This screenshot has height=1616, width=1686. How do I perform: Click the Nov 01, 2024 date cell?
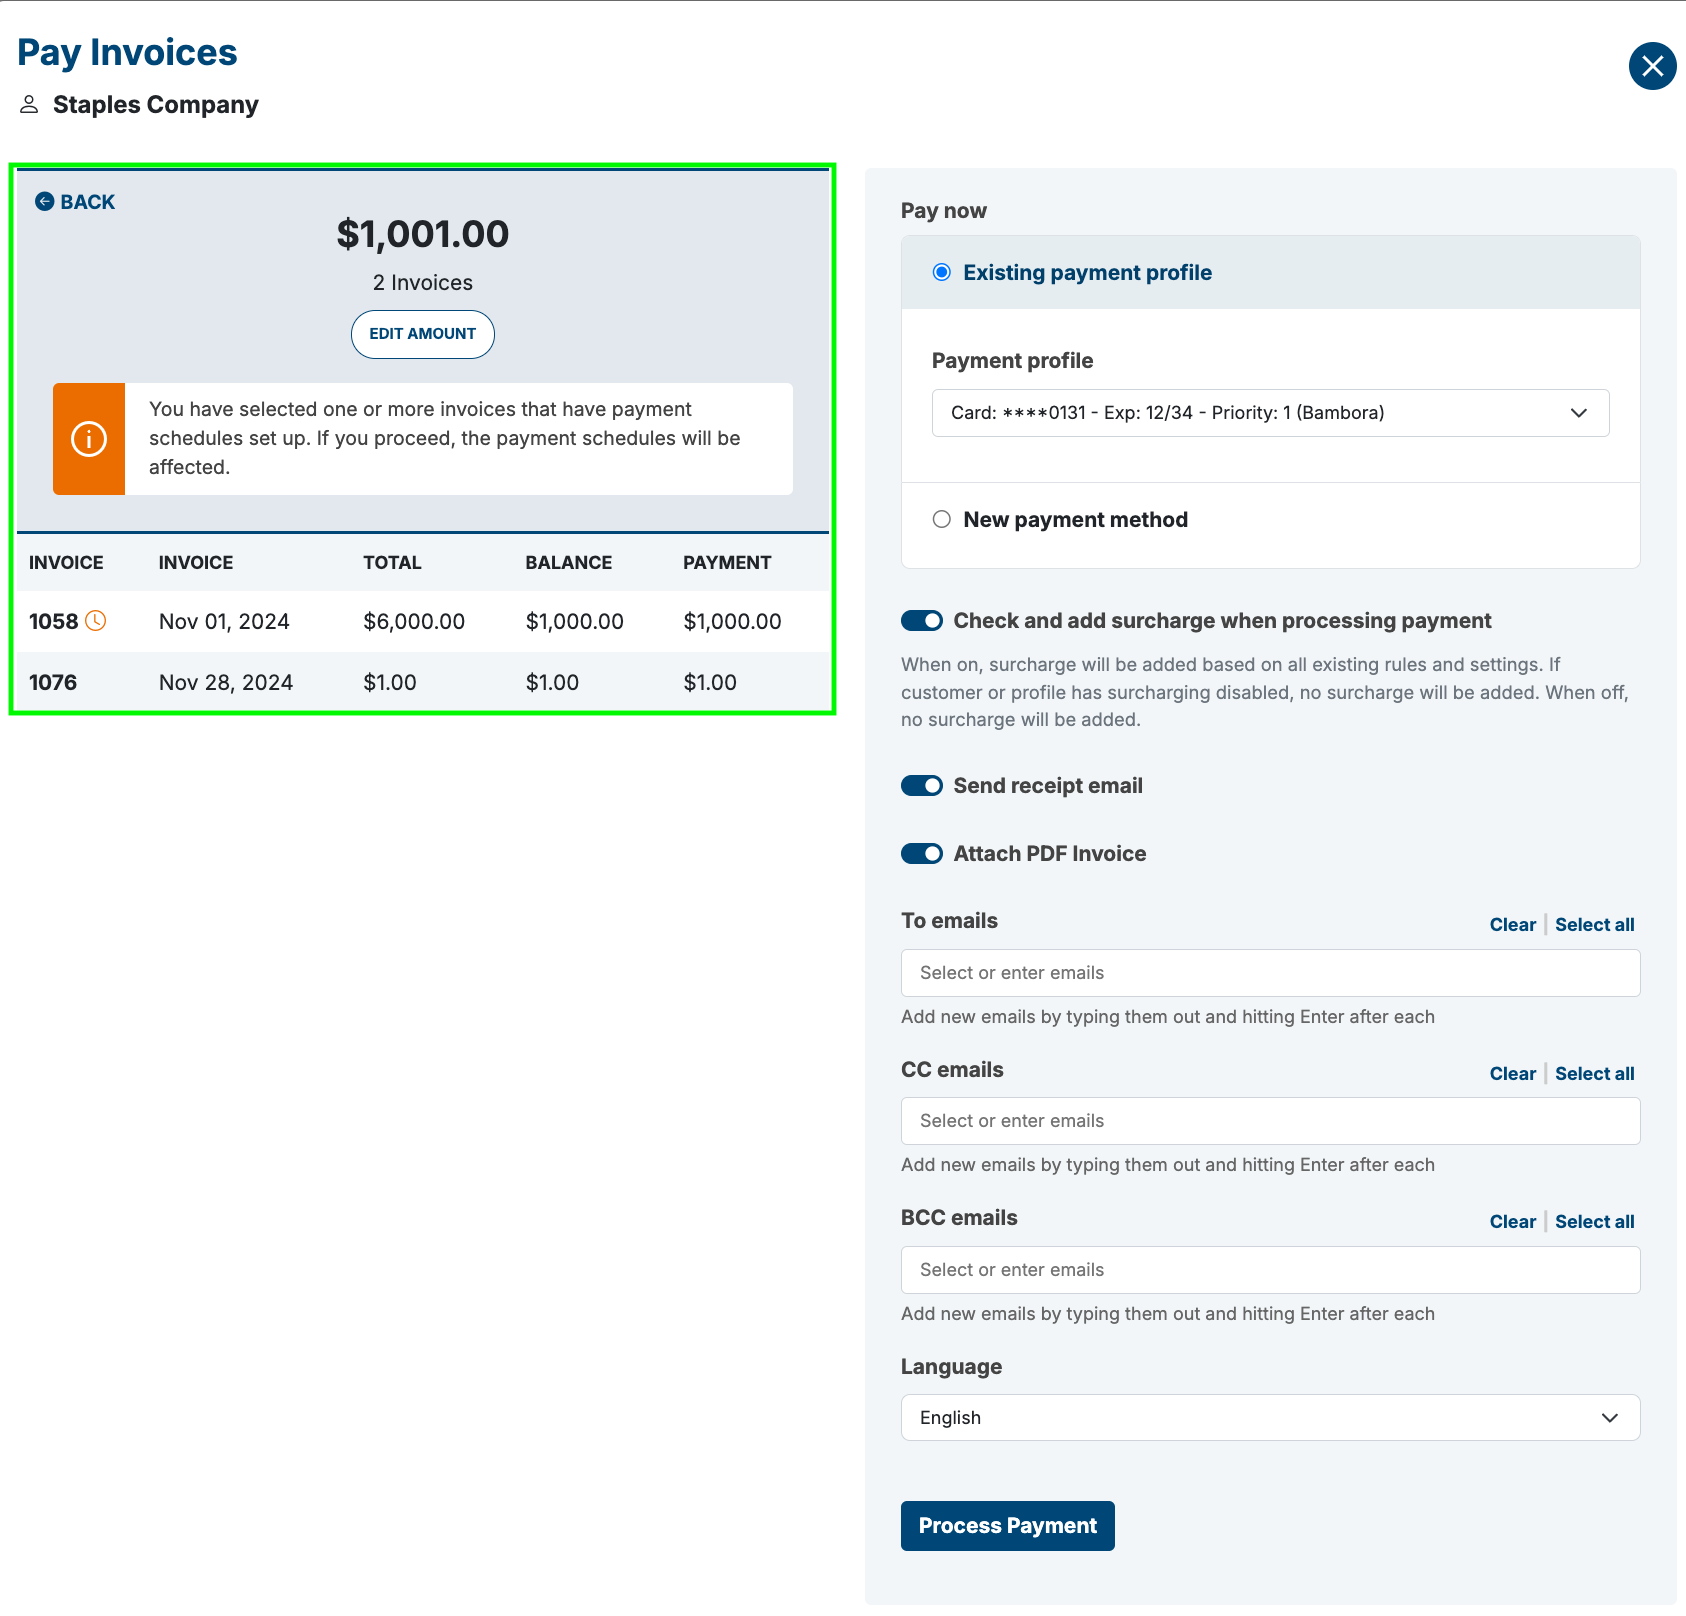224,622
